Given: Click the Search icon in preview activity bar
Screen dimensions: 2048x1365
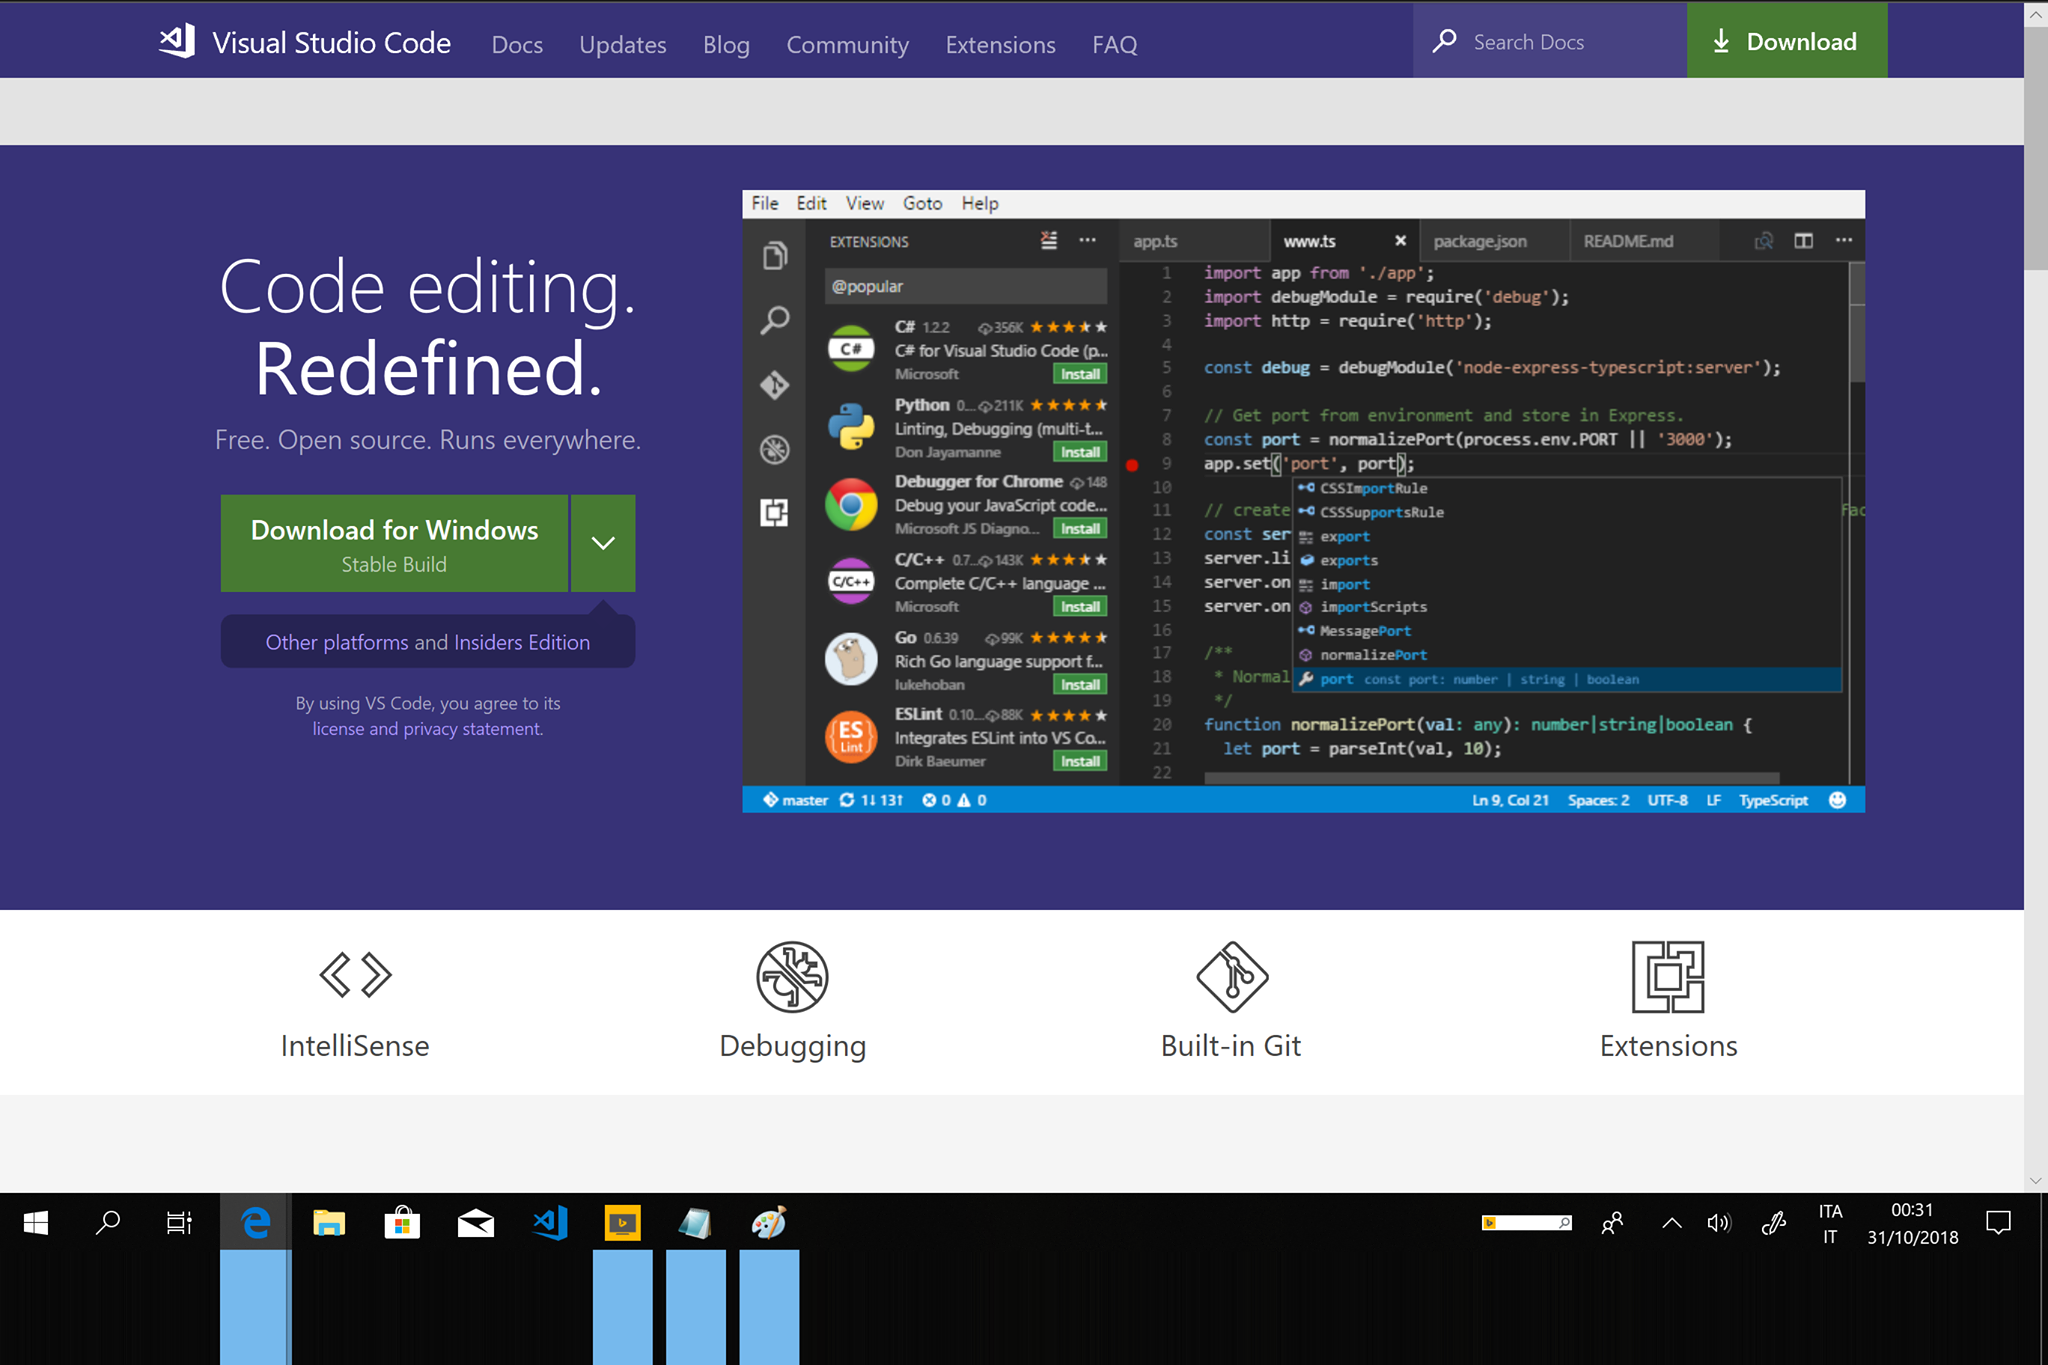Looking at the screenshot, I should 775,320.
